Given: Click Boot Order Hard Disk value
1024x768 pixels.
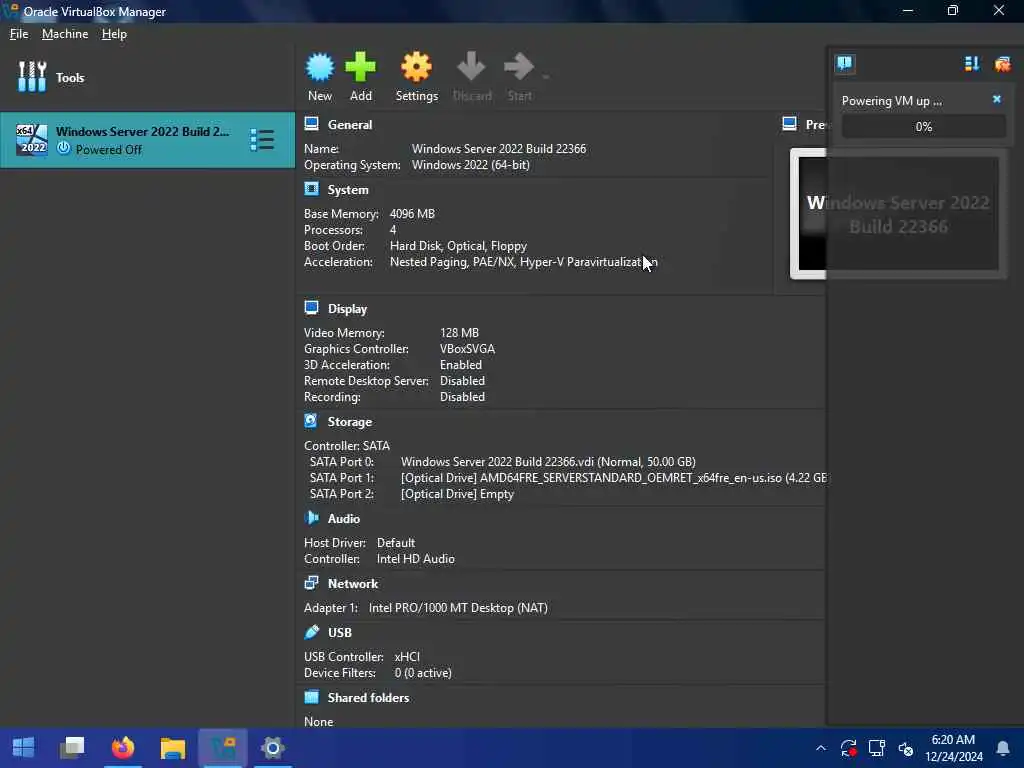Looking at the screenshot, I should pos(458,246).
